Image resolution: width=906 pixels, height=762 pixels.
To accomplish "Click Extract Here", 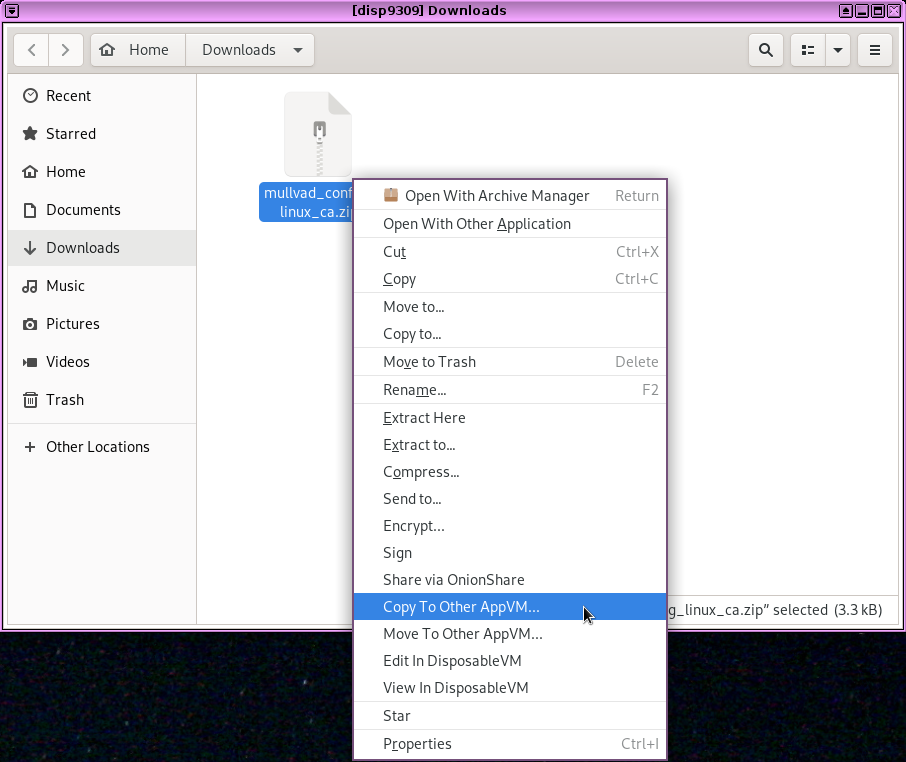I will pos(510,418).
